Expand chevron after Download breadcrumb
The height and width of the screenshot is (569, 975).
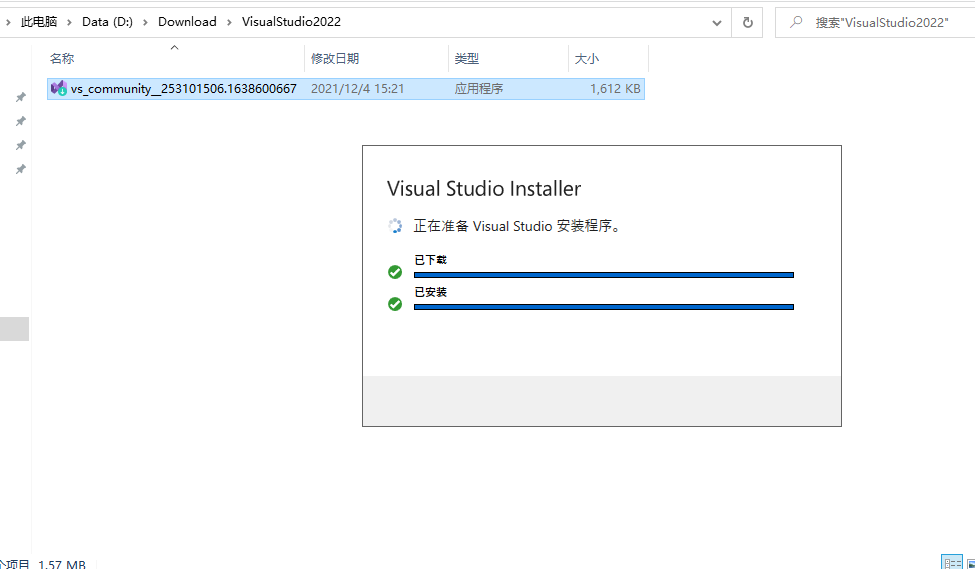(x=229, y=22)
